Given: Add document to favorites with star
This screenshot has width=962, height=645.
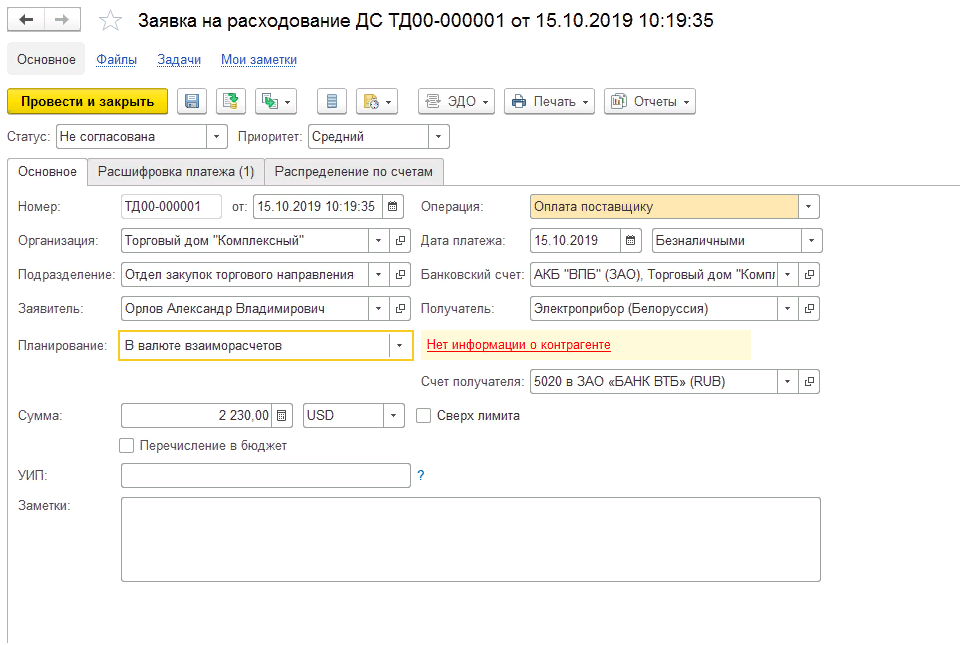Looking at the screenshot, I should tap(111, 21).
